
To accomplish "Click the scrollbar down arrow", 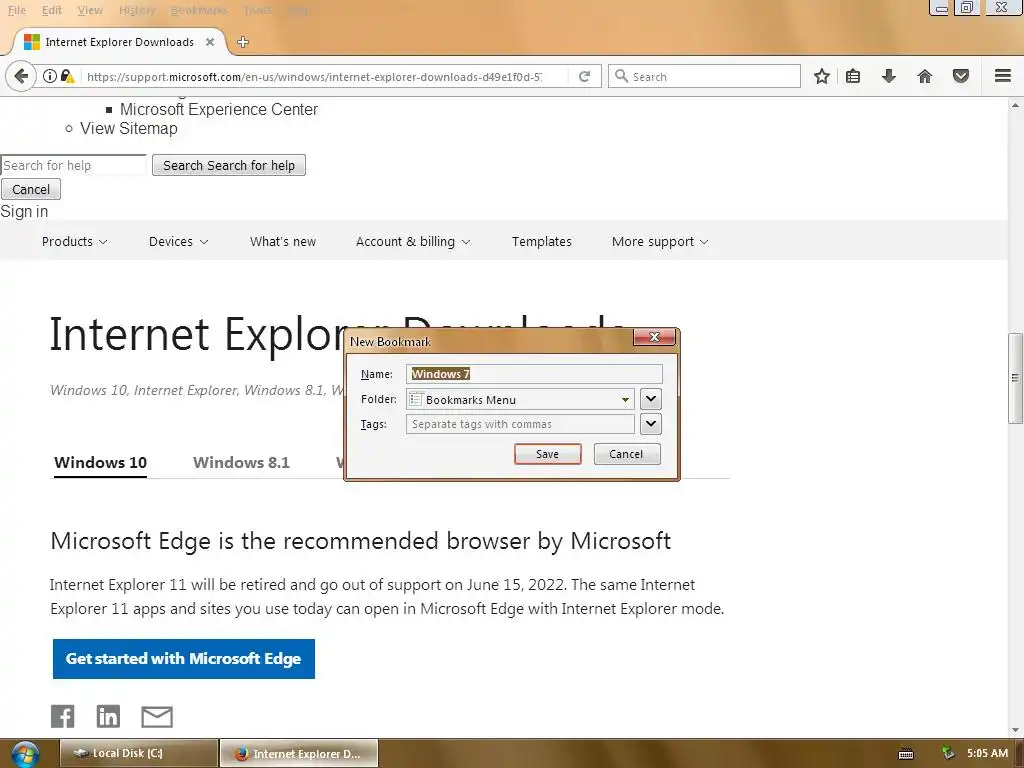I will point(1015,729).
